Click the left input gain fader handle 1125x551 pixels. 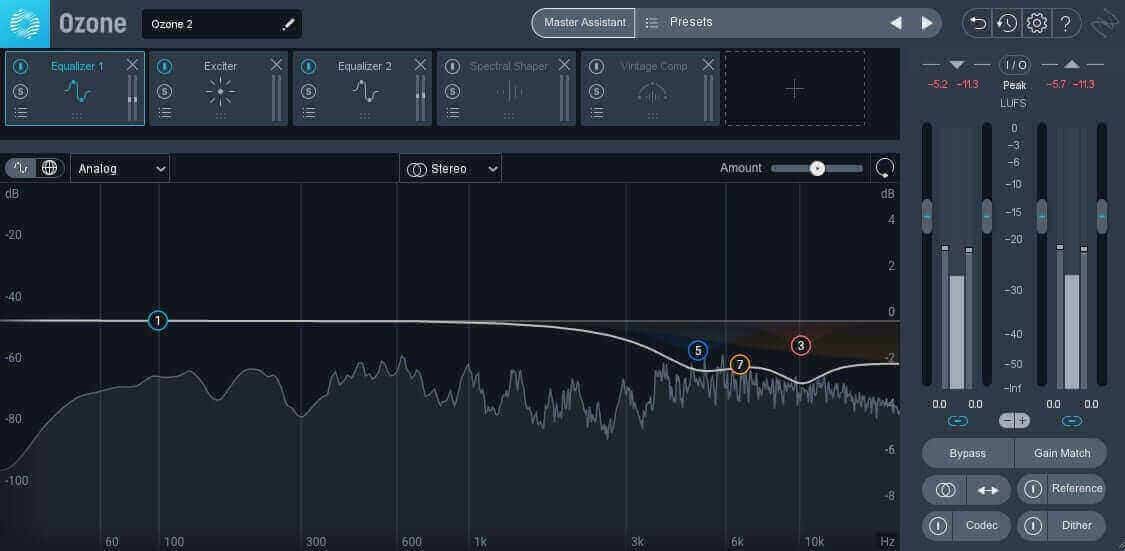tap(927, 216)
